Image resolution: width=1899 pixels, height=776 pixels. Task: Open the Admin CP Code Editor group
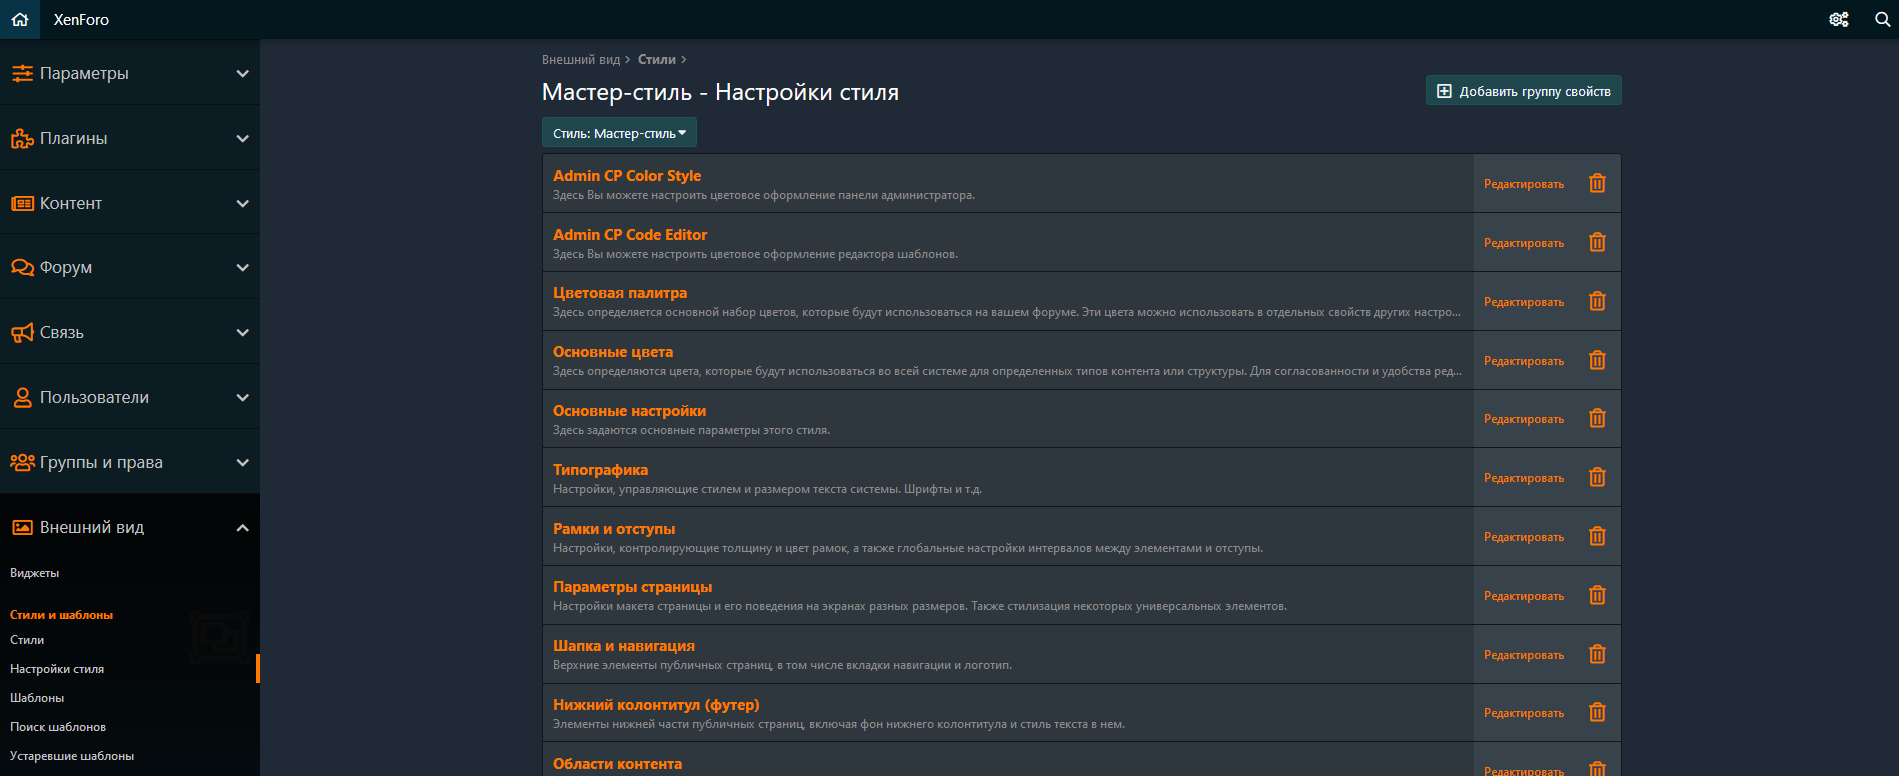[x=630, y=234]
